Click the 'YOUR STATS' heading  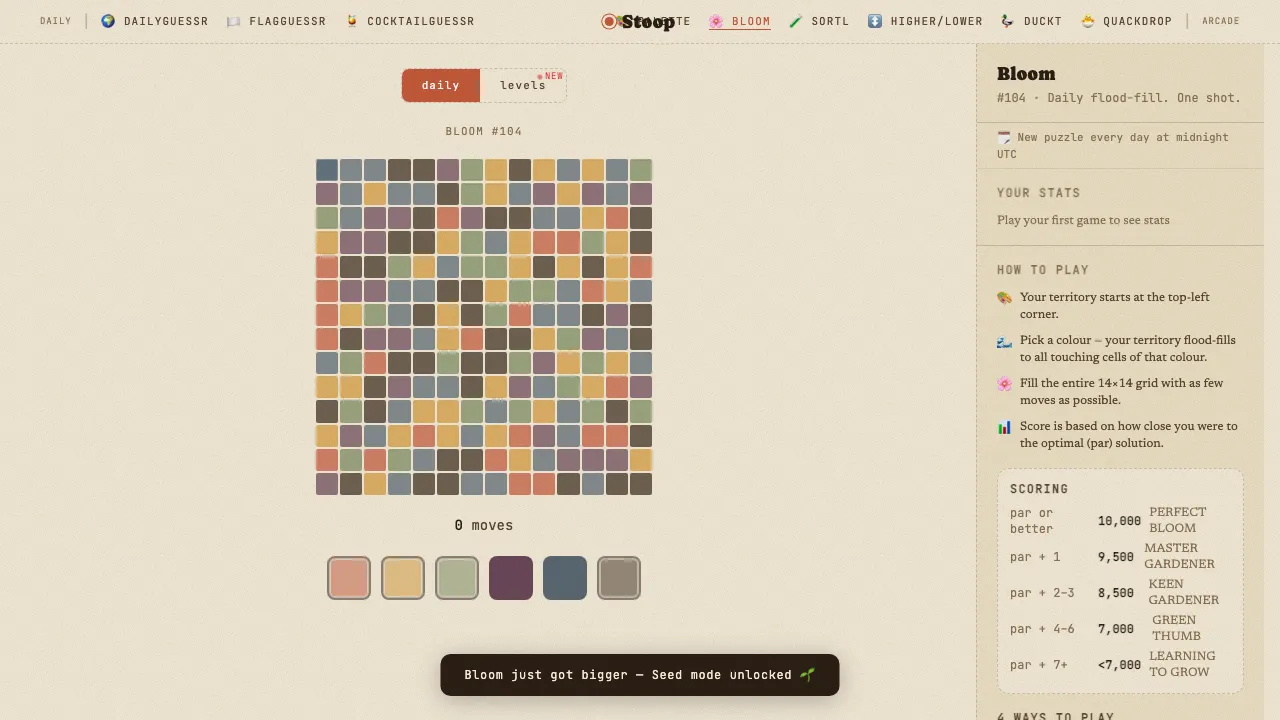click(x=1039, y=193)
